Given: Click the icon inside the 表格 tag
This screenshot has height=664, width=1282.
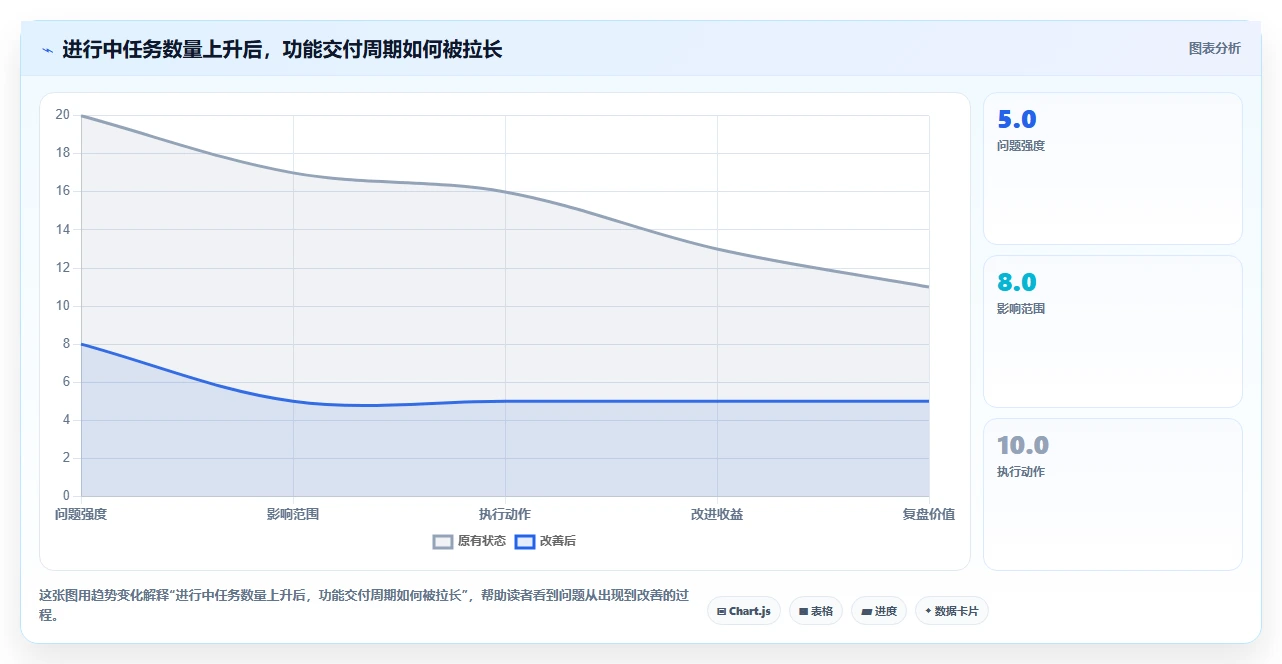Looking at the screenshot, I should (803, 611).
